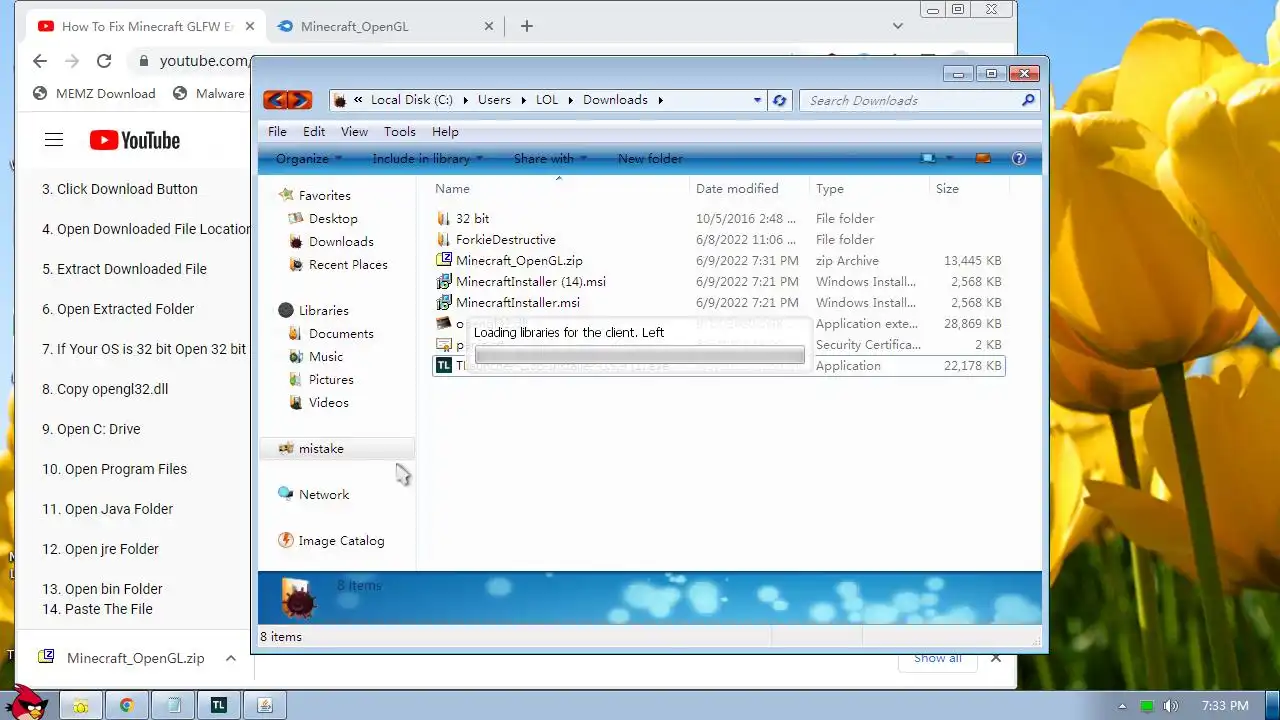Image resolution: width=1280 pixels, height=720 pixels.
Task: Click the search magnifier in Explorer
Action: (x=1028, y=100)
